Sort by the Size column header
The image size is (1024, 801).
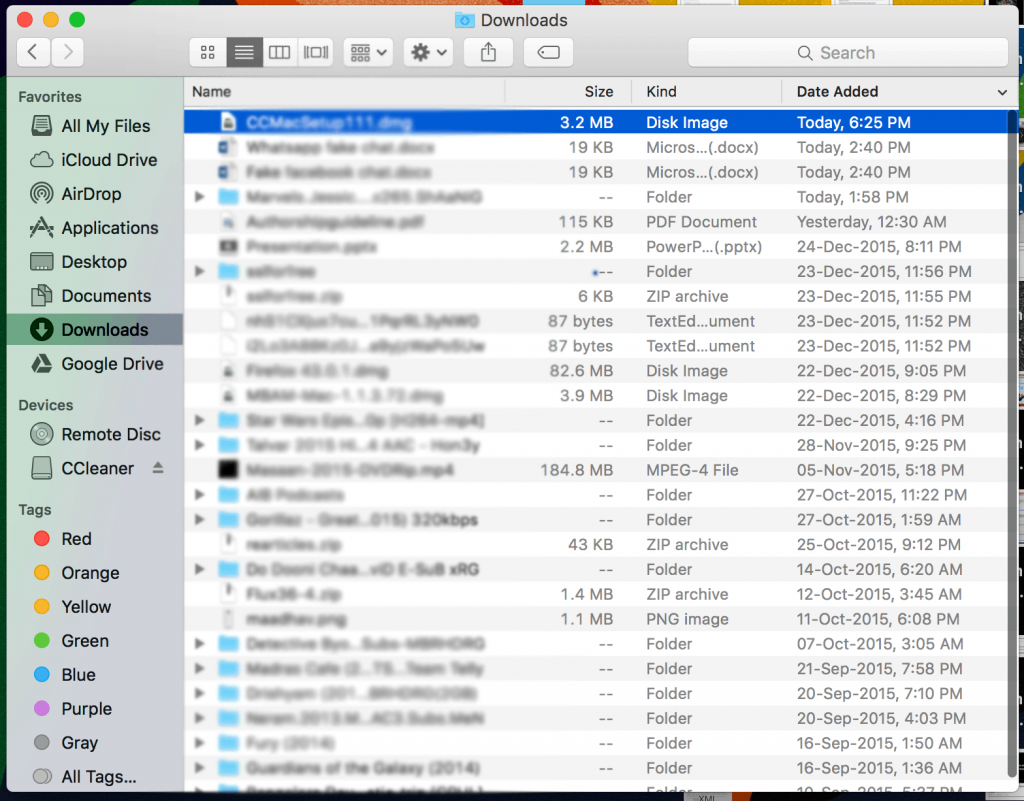pyautogui.click(x=568, y=92)
